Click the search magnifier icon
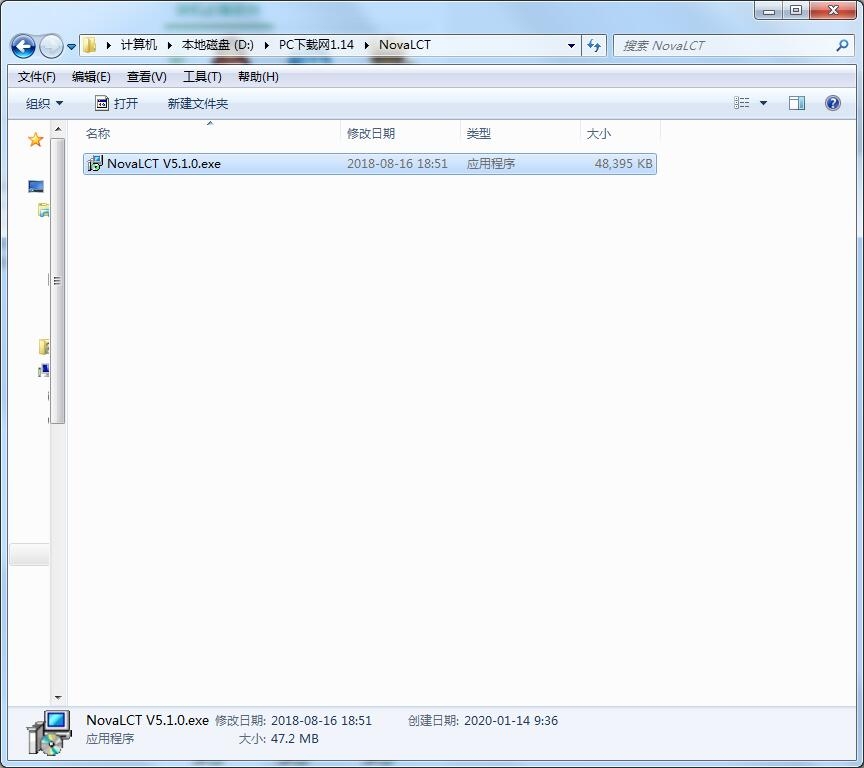Screen dimensions: 864x768 click(842, 45)
